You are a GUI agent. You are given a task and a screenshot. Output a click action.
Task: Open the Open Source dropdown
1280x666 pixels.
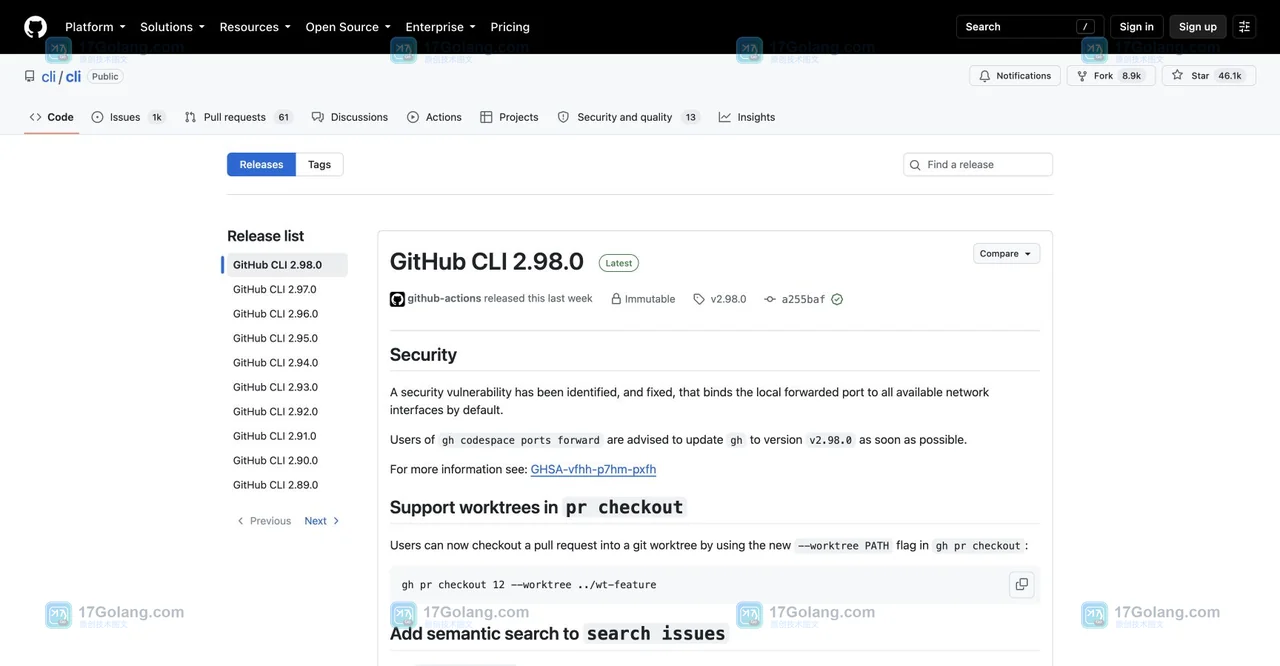[x=348, y=27]
